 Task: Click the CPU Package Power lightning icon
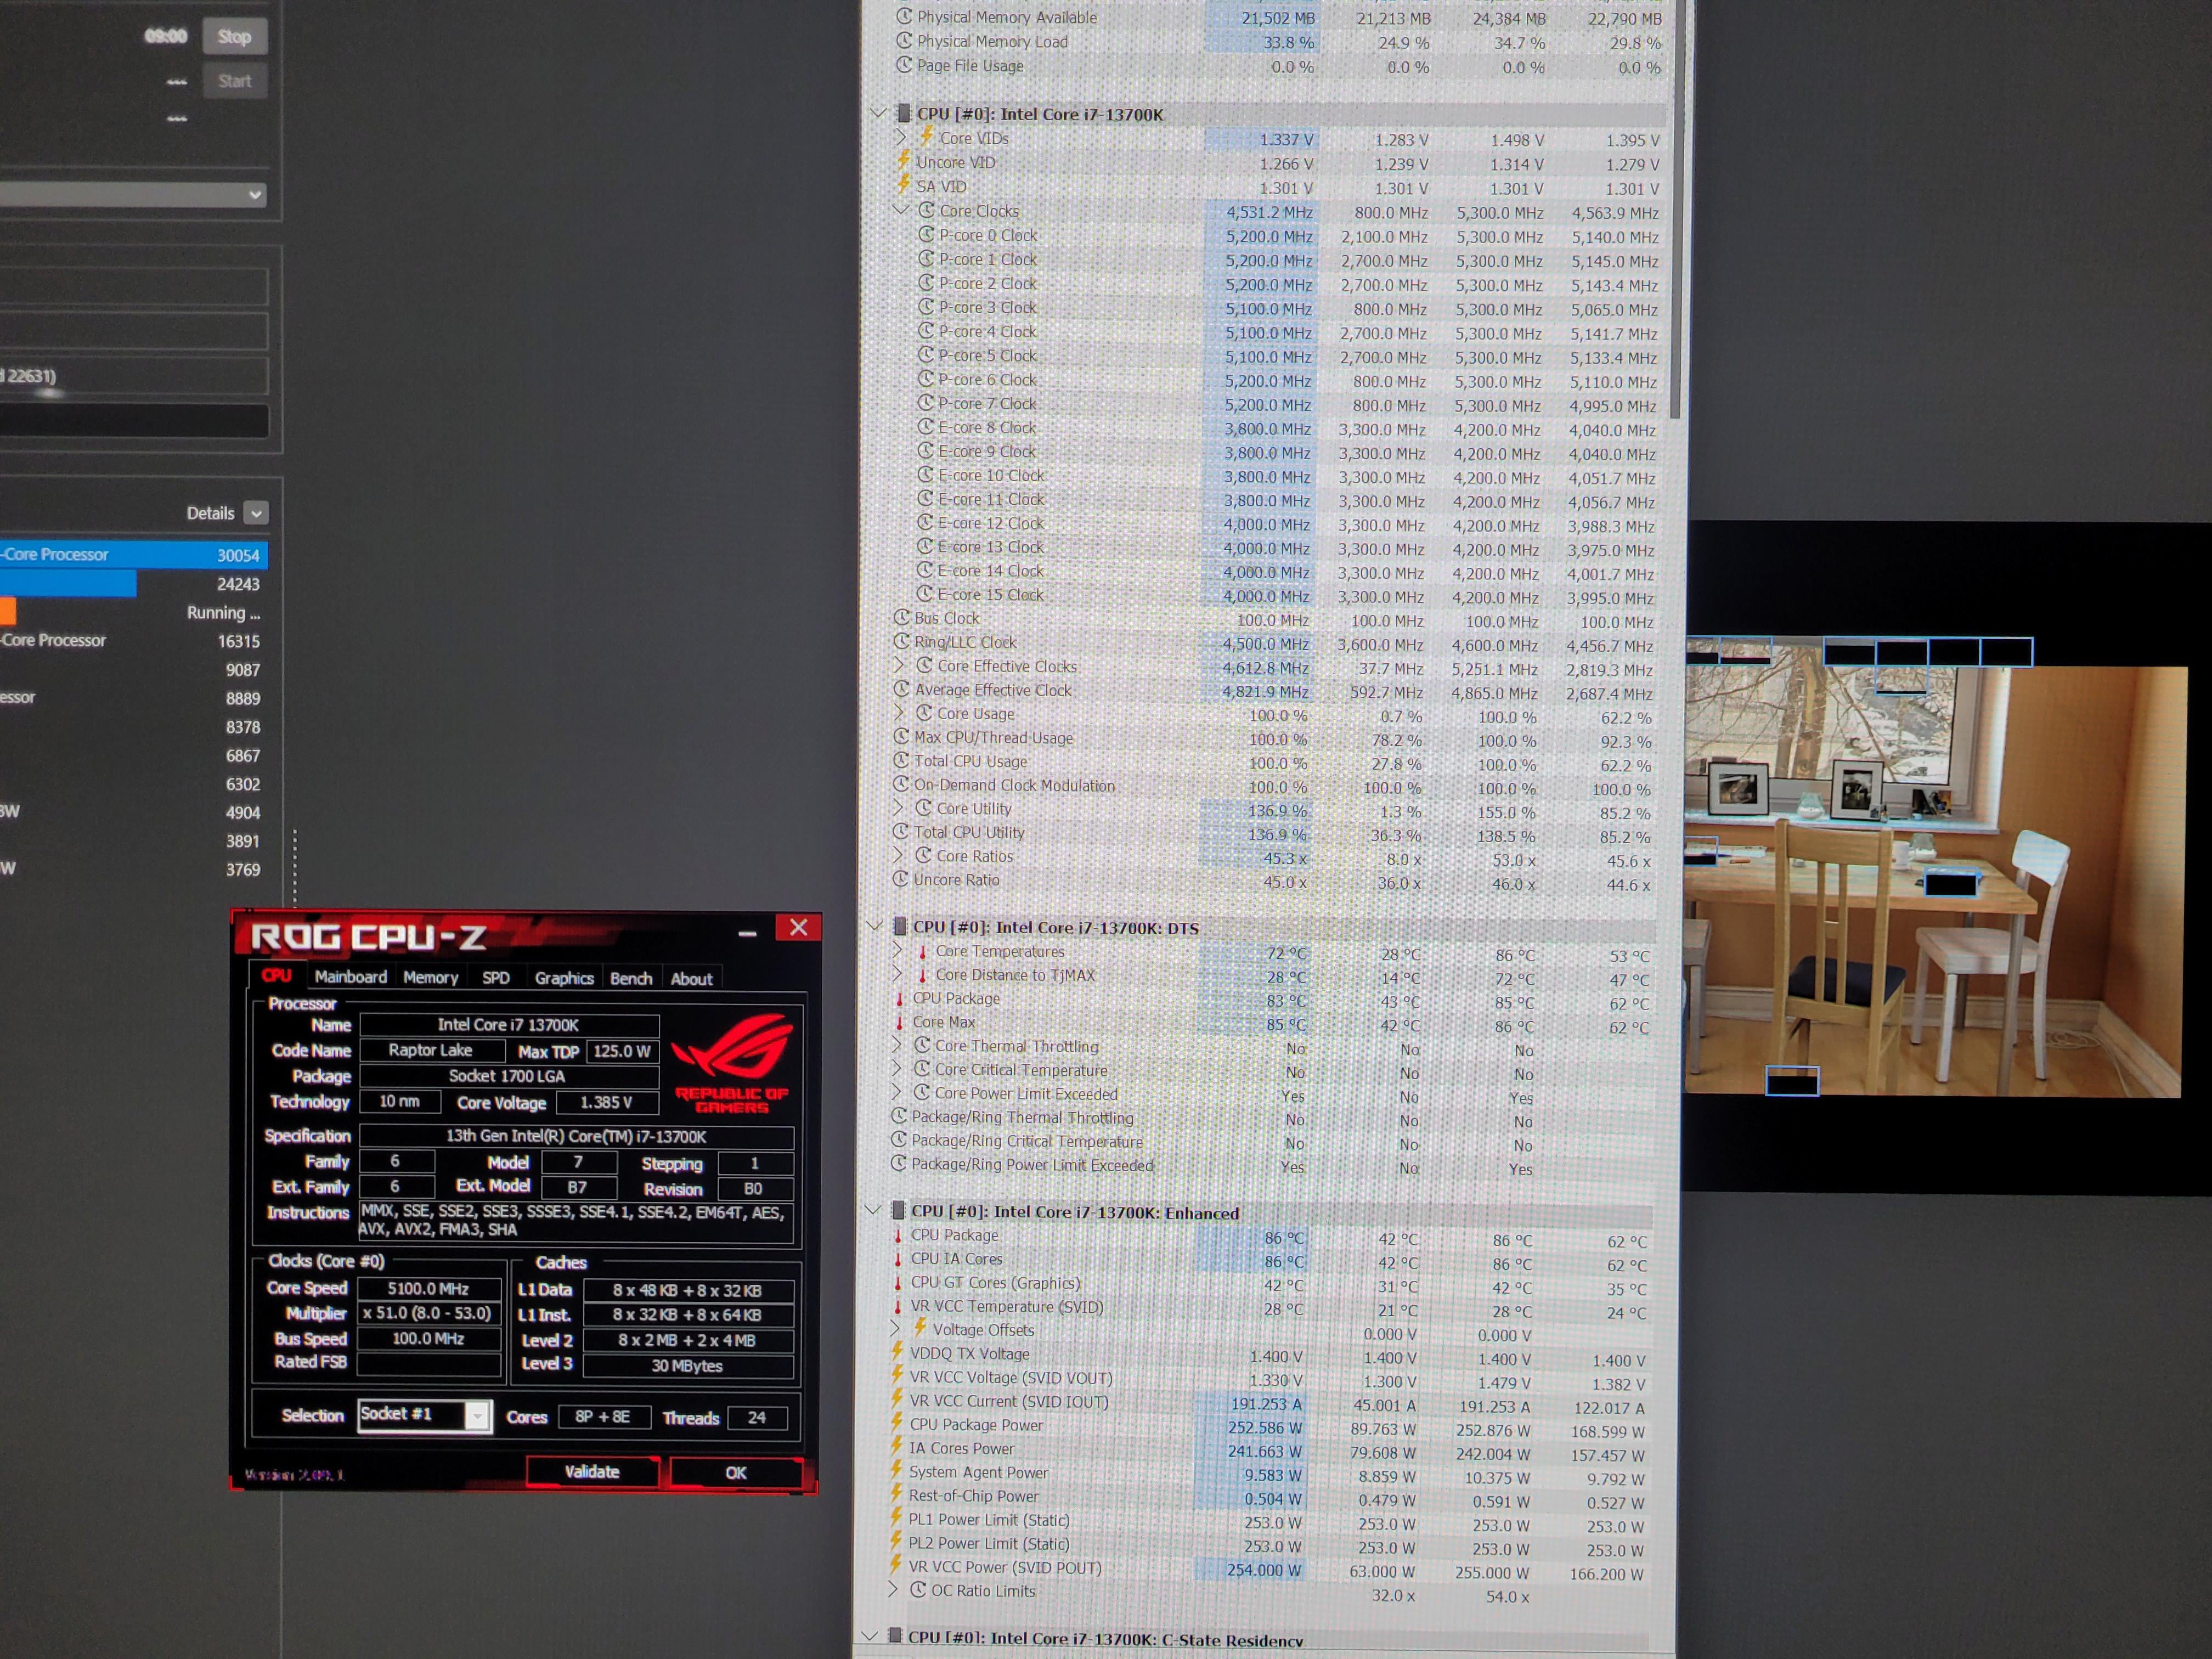897,1423
